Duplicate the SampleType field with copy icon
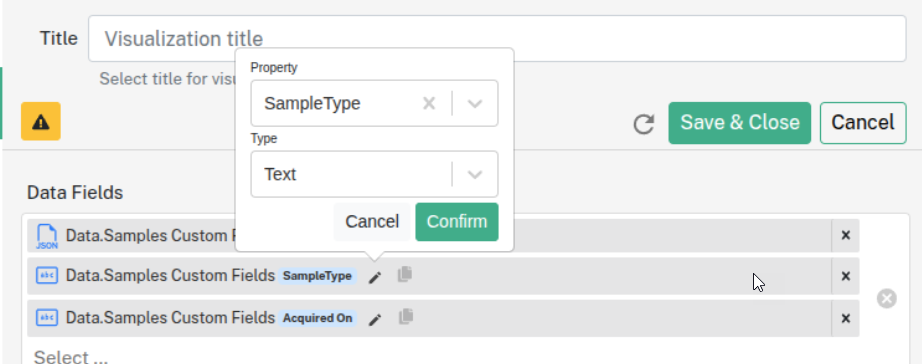922x364 pixels. click(405, 275)
